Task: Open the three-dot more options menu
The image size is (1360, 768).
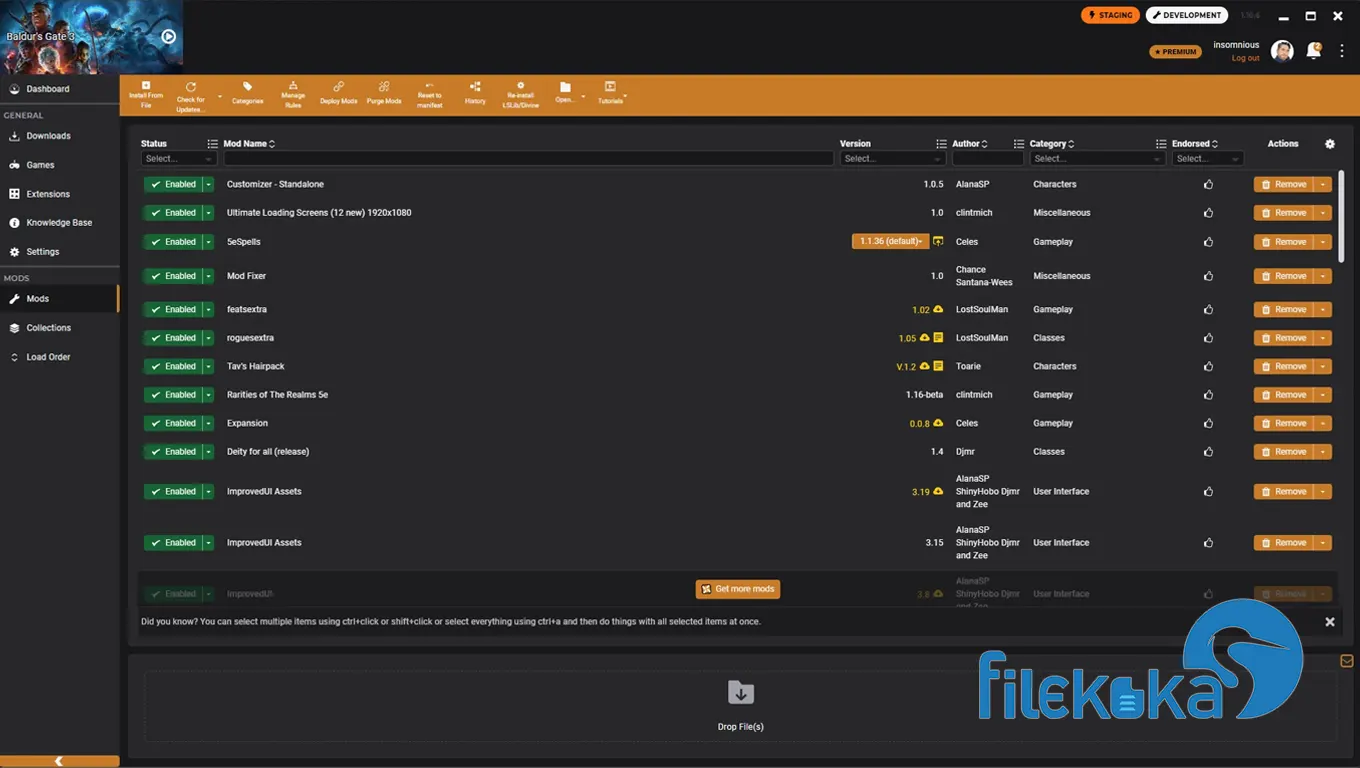Action: pyautogui.click(x=1342, y=51)
